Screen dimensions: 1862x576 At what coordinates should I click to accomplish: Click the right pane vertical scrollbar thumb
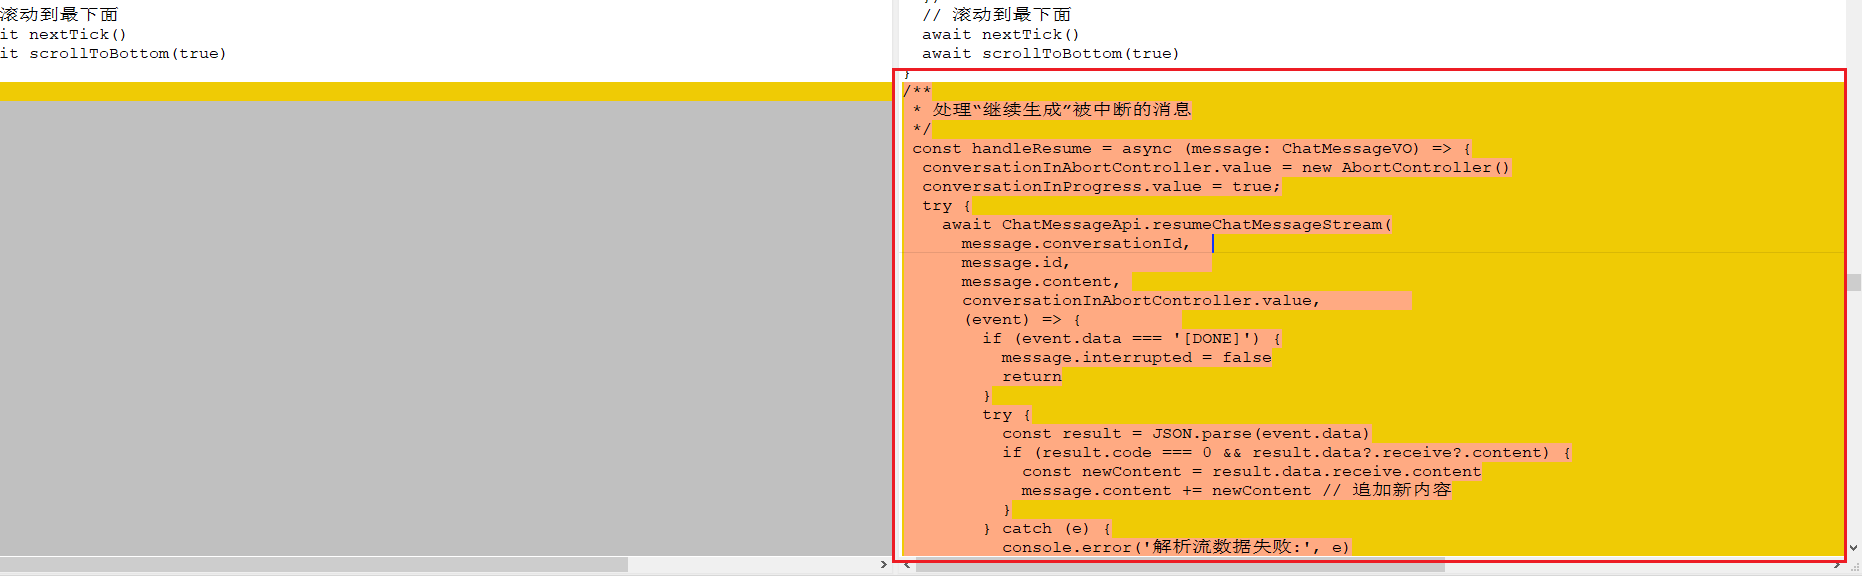(1854, 282)
